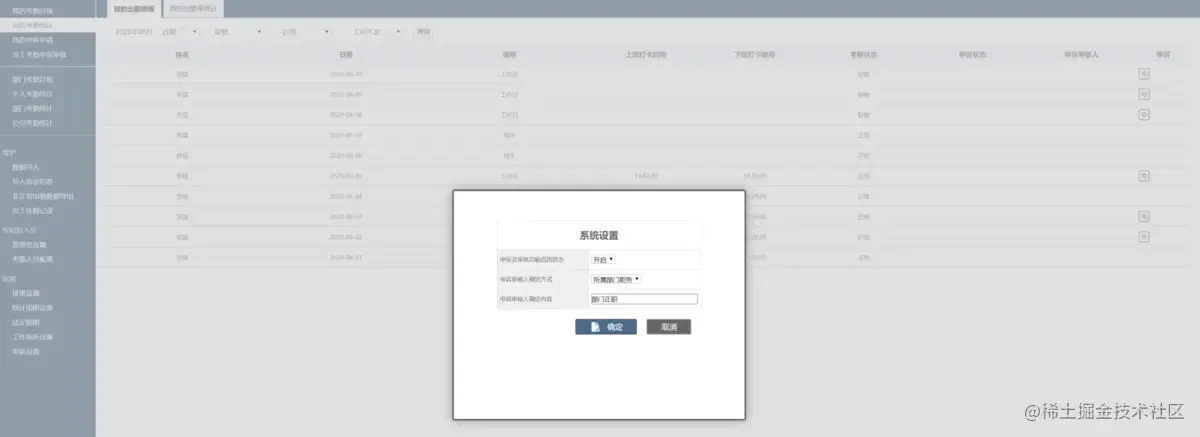Screen dimensions: 1200x437
Task: Click the 姓名 column header
Action: point(182,54)
